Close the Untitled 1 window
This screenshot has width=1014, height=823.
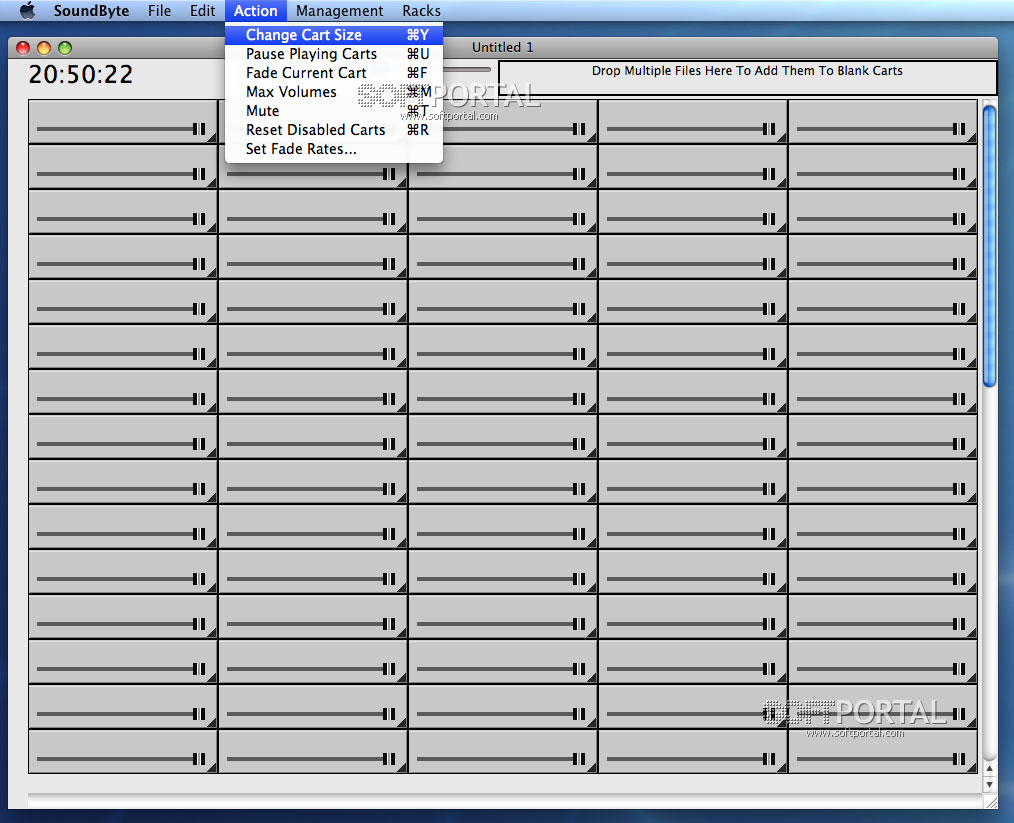(x=23, y=48)
